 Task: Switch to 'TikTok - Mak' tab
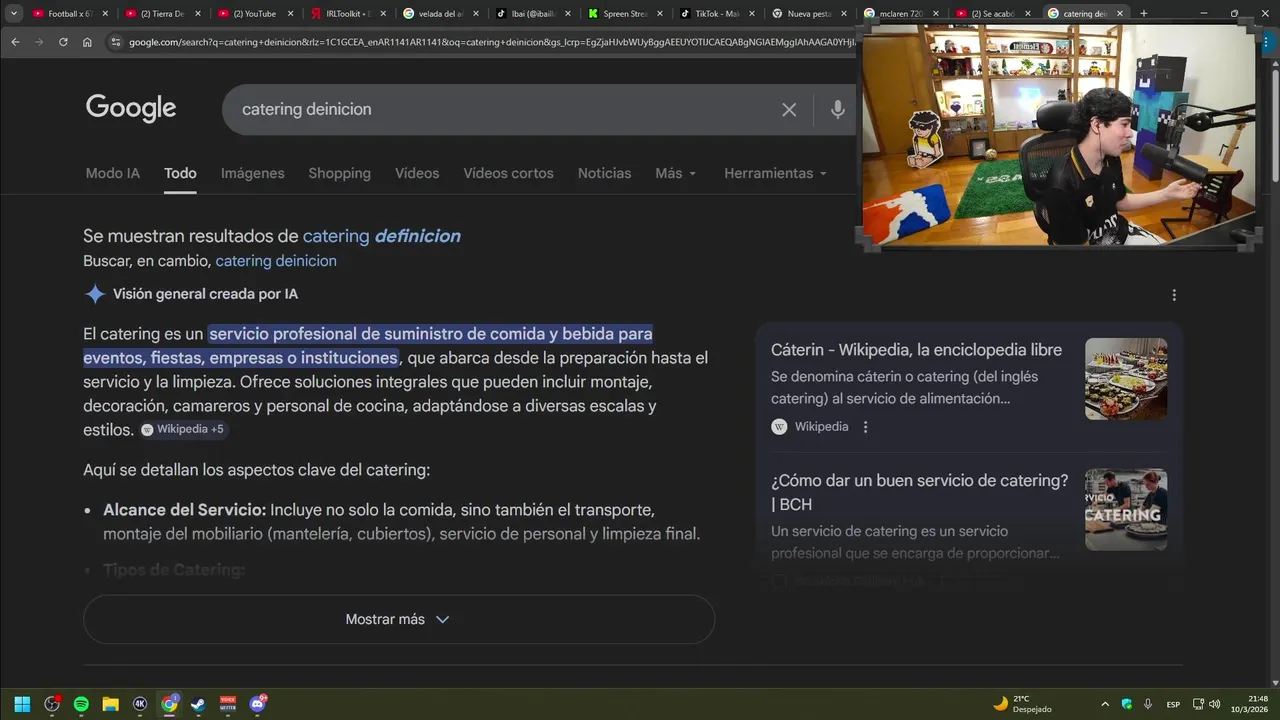tap(717, 14)
